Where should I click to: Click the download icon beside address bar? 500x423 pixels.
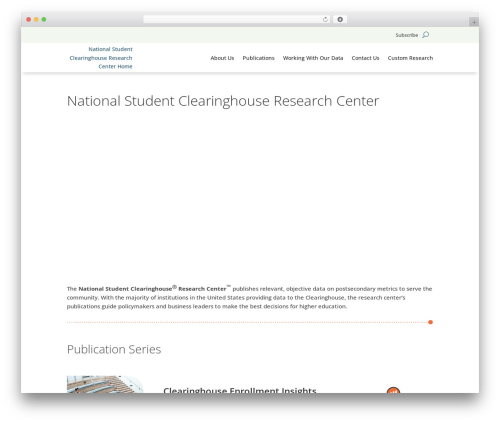340,20
